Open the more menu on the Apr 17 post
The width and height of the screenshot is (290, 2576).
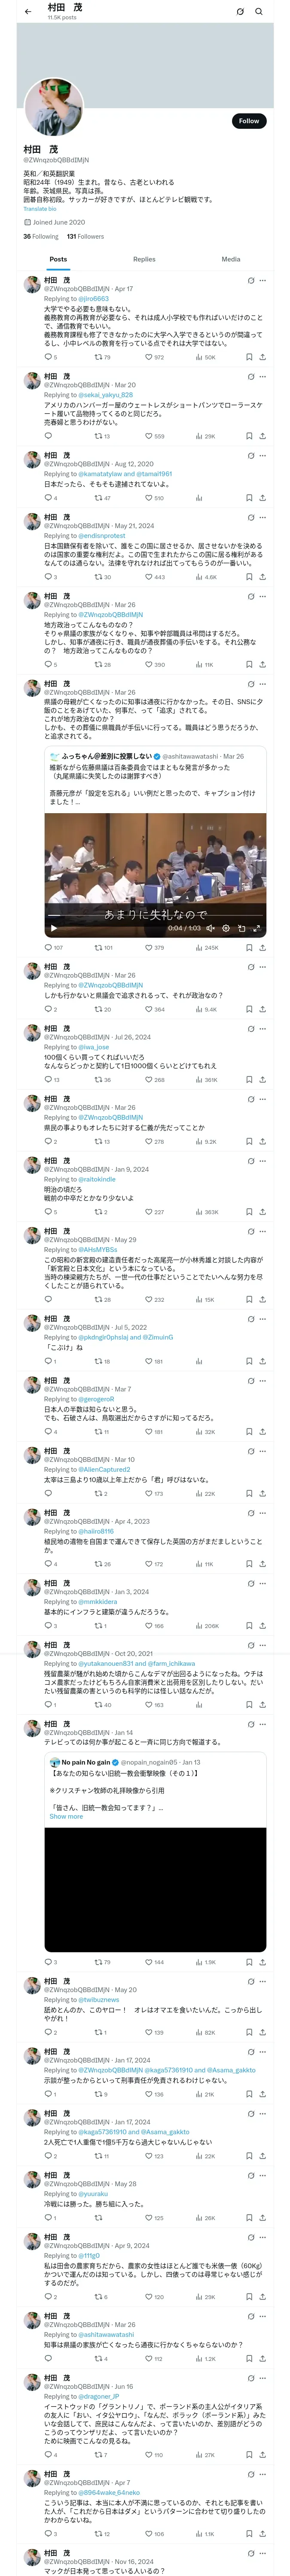pos(263,281)
